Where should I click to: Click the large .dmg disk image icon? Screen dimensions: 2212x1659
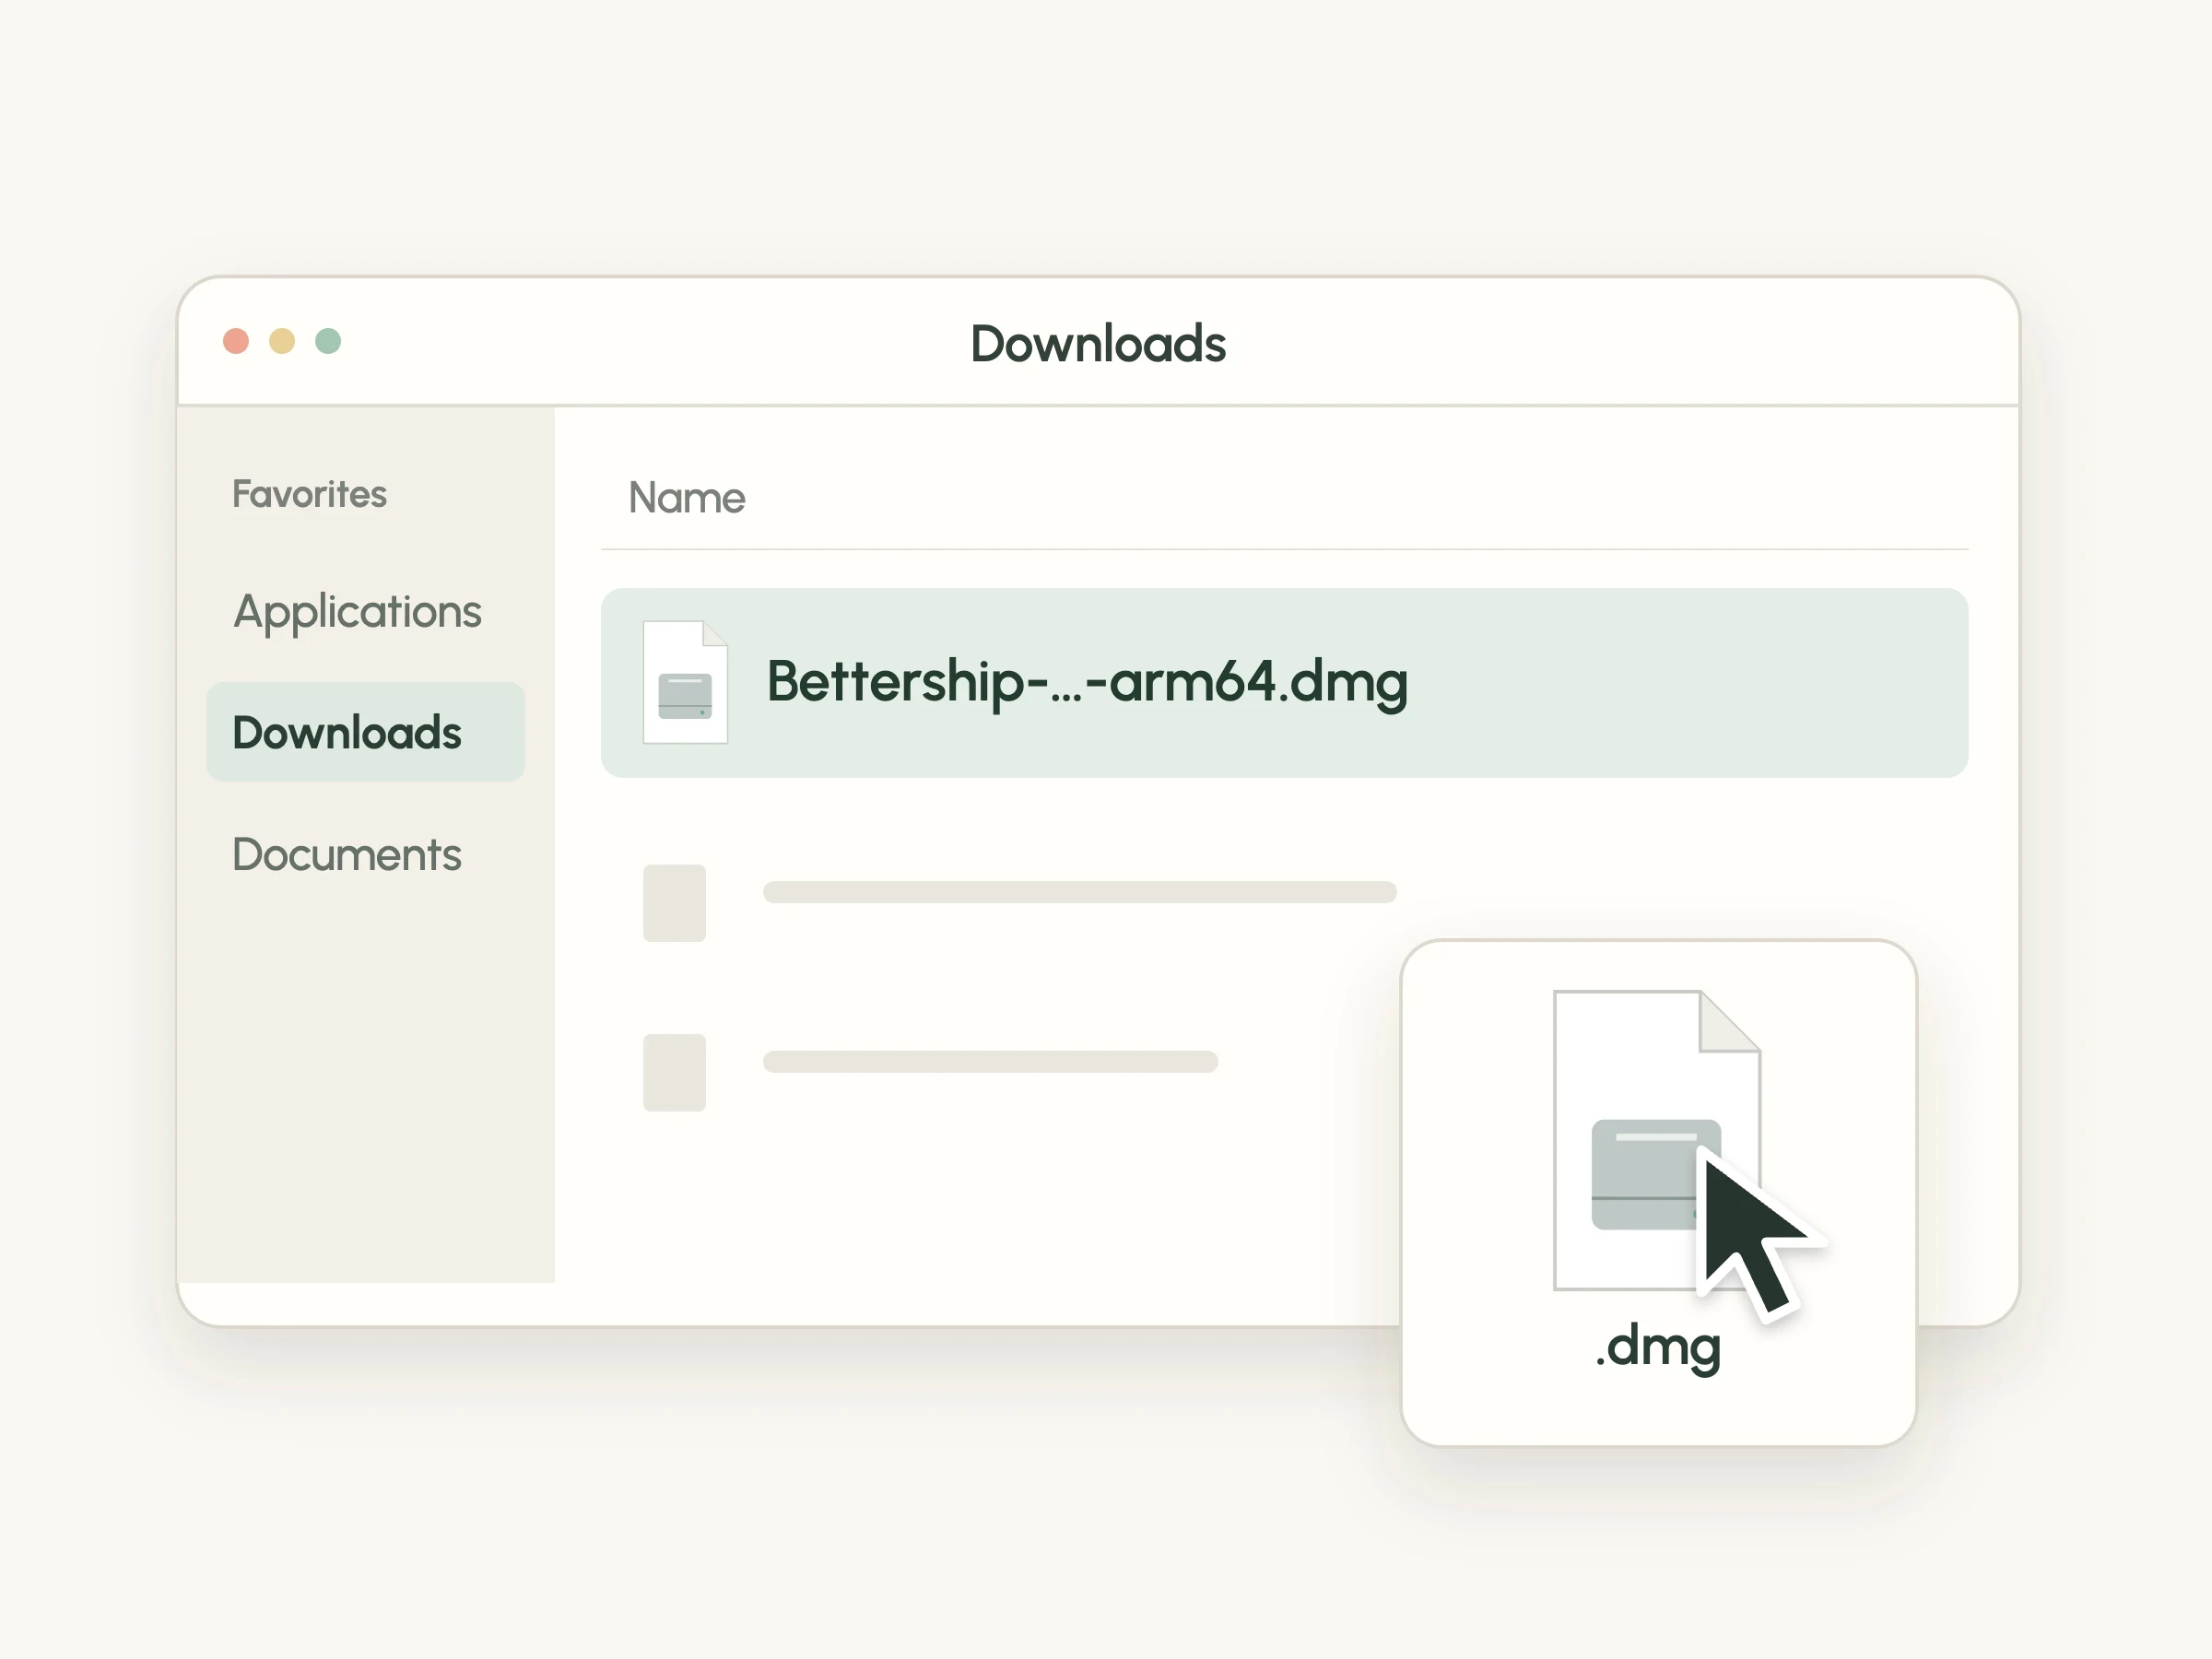[x=1657, y=1140]
